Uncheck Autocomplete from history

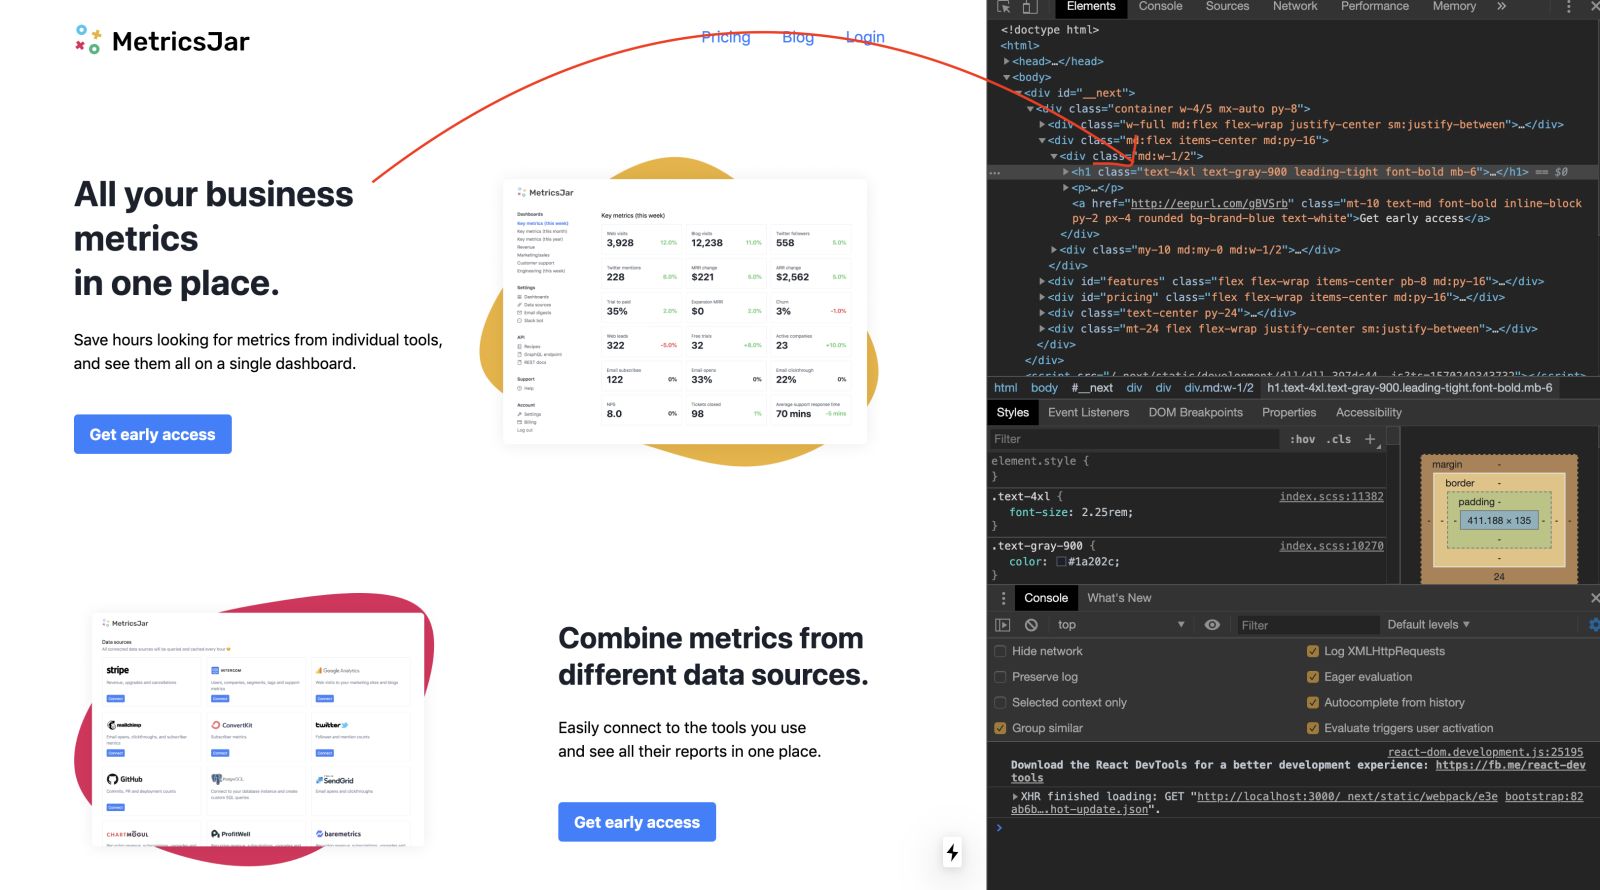pyautogui.click(x=1313, y=703)
